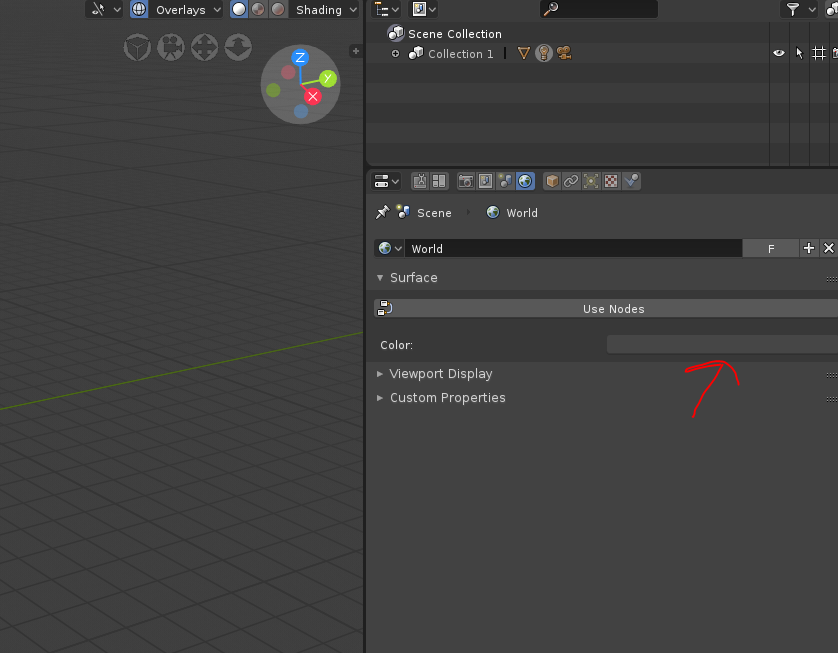Toggle the pin icon in properties context
Viewport: 838px width, 653px height.
coord(383,212)
